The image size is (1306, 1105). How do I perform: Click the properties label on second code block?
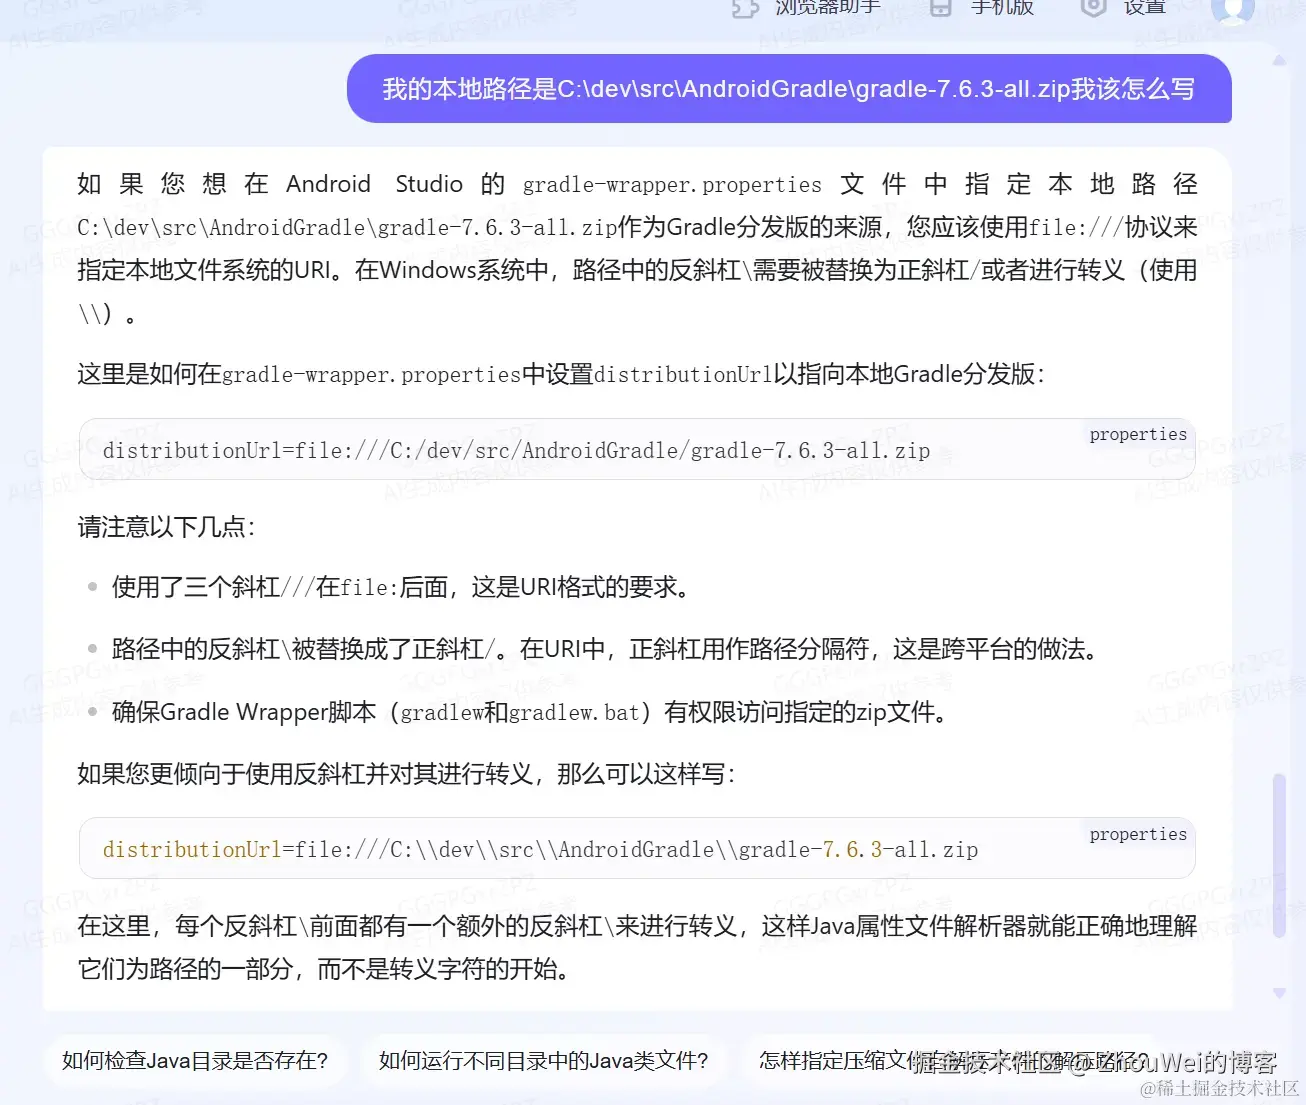(1137, 834)
